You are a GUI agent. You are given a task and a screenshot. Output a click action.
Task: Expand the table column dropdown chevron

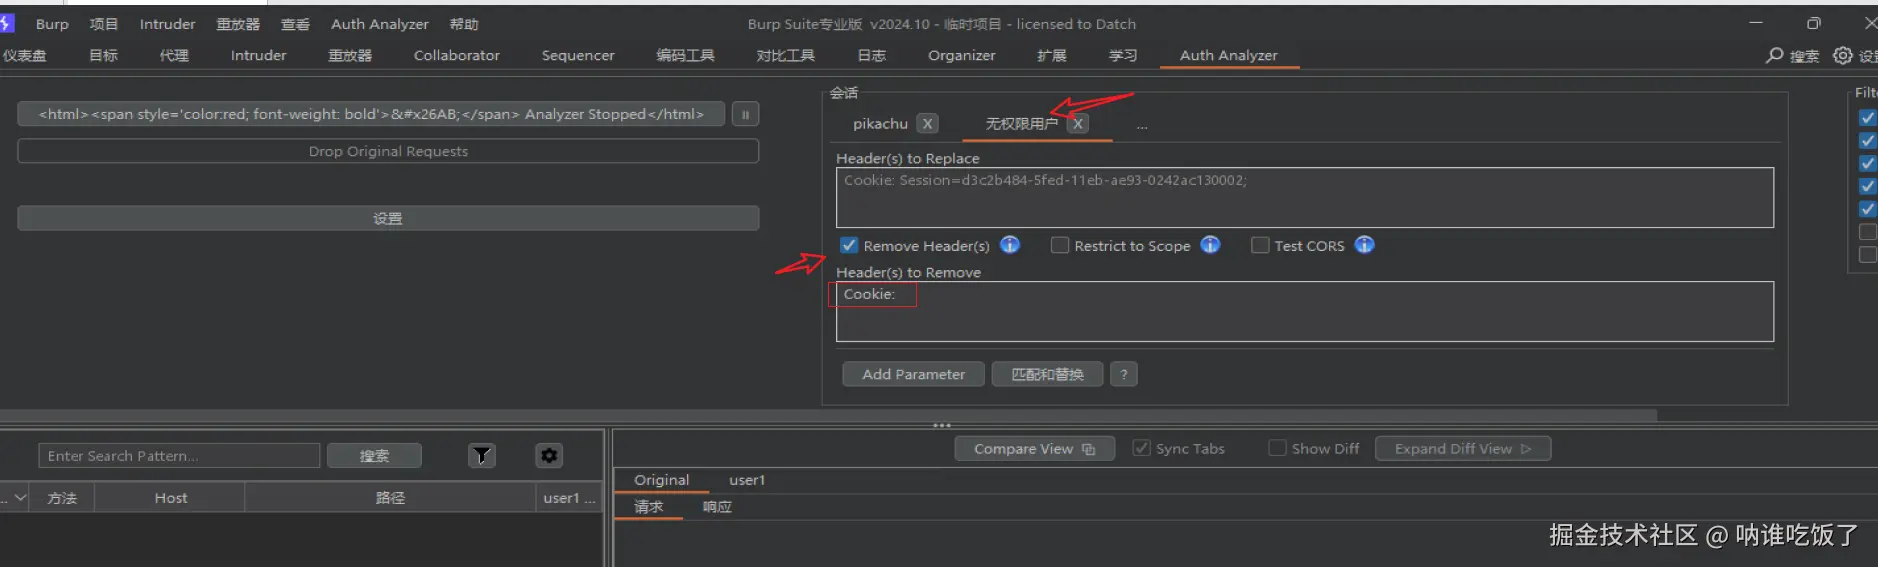coord(20,497)
